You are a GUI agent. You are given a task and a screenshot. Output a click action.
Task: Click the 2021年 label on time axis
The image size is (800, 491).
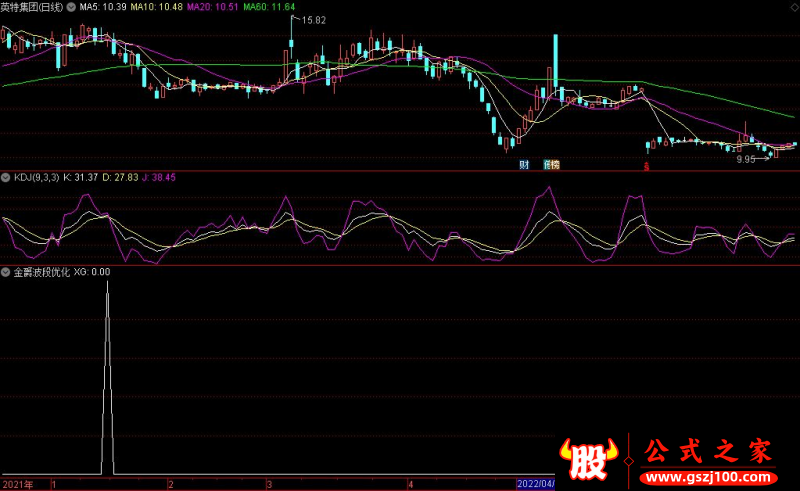[x=18, y=484]
